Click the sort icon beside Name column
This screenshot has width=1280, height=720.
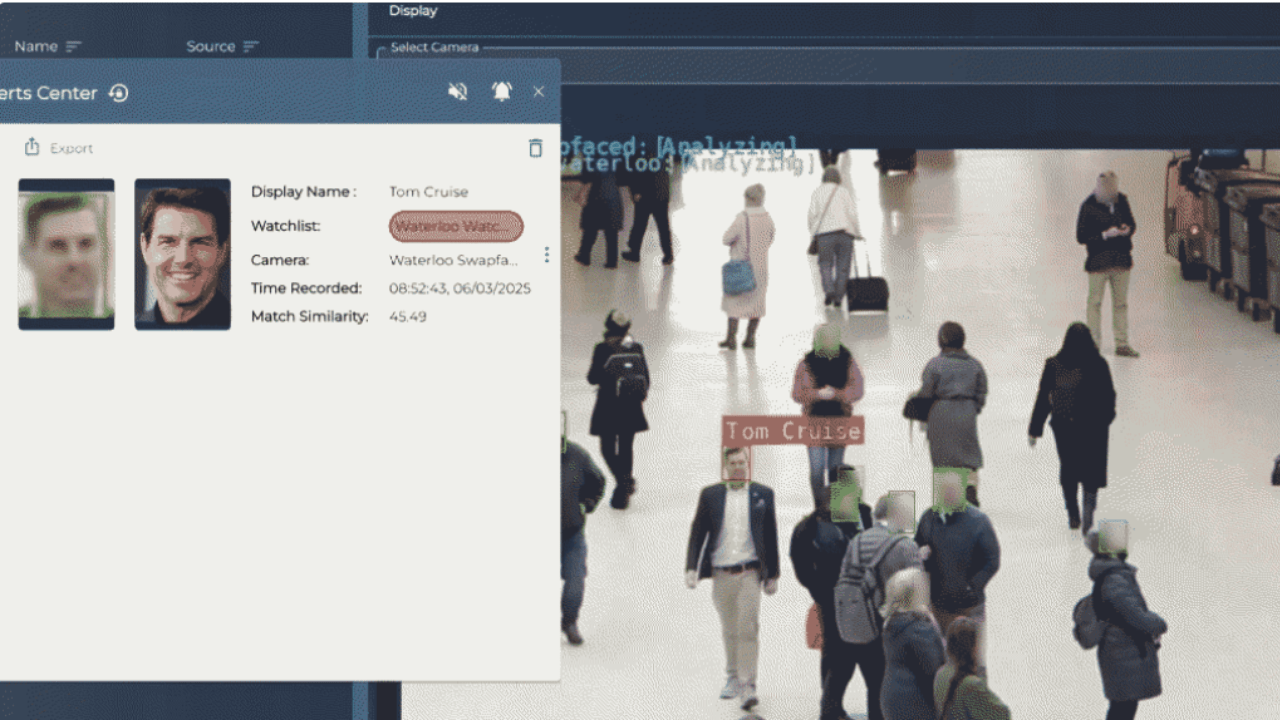(x=73, y=47)
